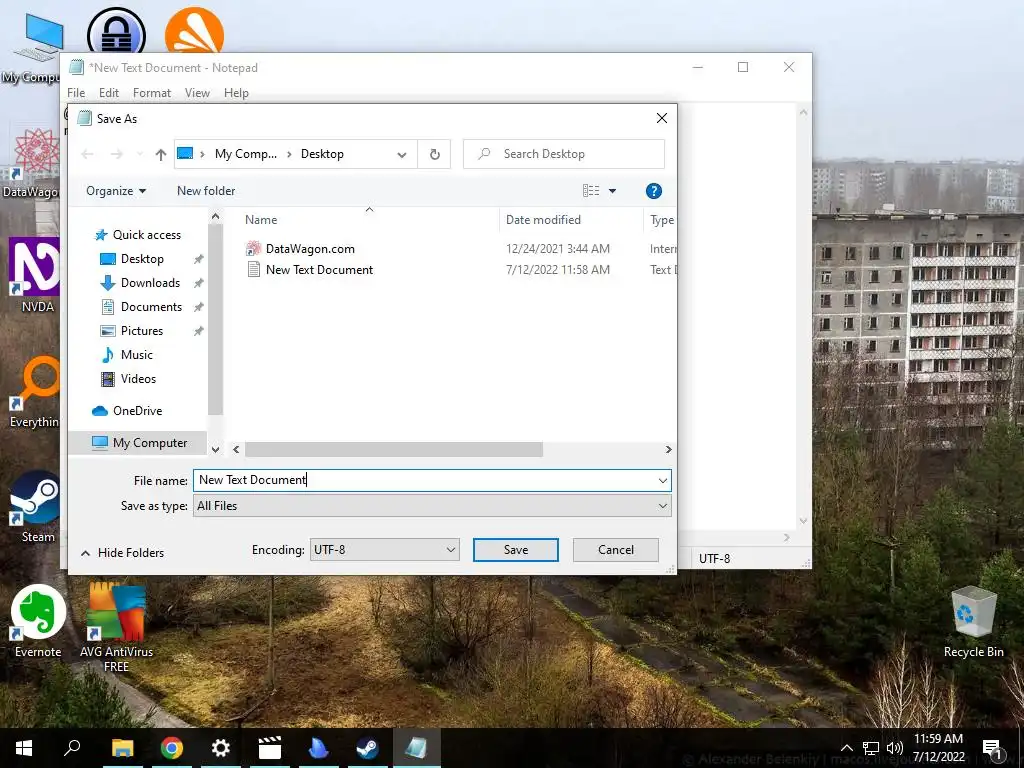Open the Organize menu
The height and width of the screenshot is (768, 1024).
tap(116, 191)
